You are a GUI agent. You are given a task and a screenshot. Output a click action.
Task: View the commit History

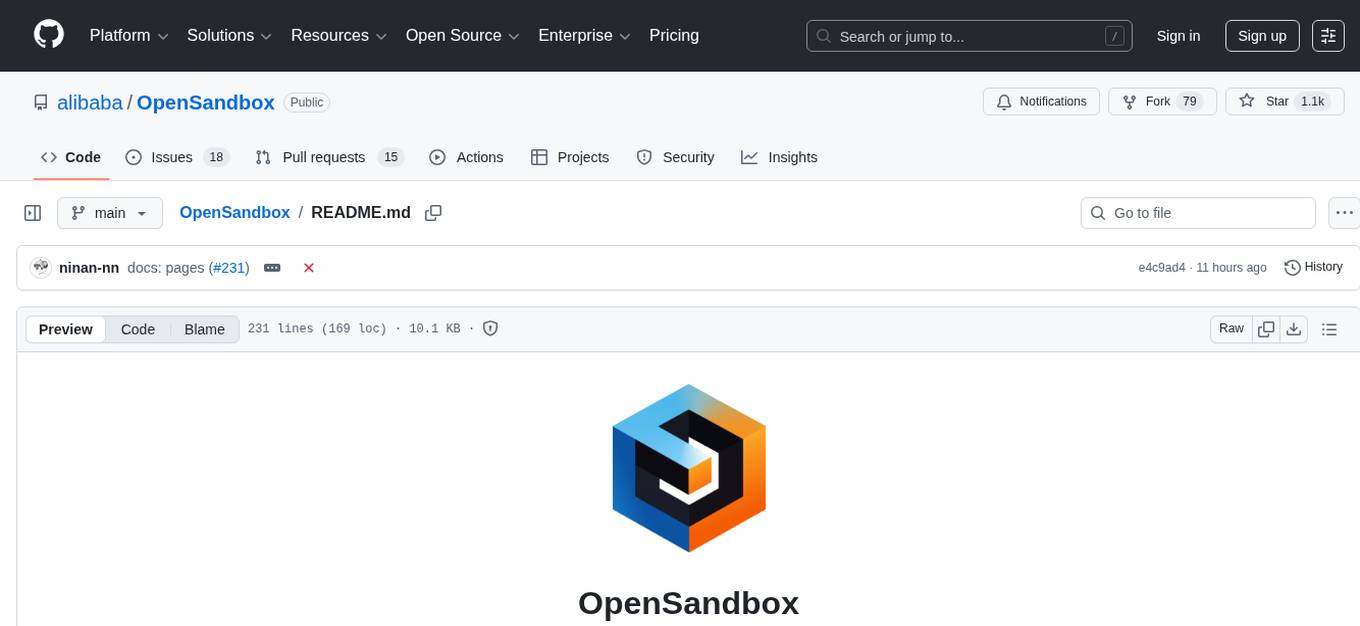[x=1313, y=267]
